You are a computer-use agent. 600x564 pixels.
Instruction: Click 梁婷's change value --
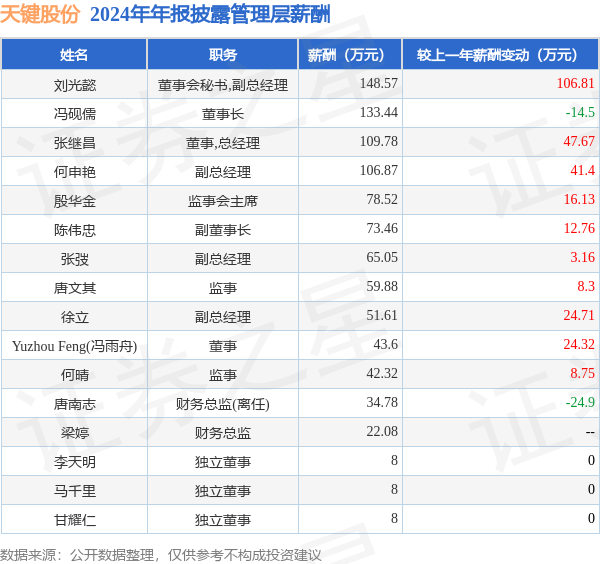click(x=590, y=432)
